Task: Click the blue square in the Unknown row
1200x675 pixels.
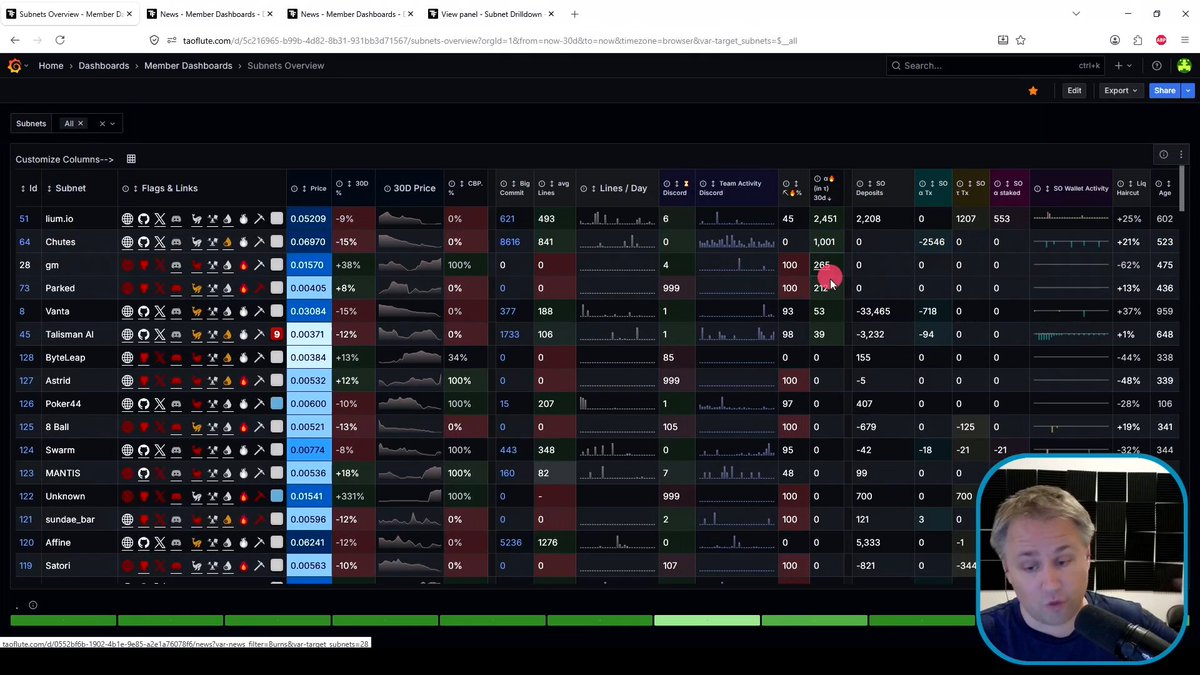Action: click(x=277, y=496)
